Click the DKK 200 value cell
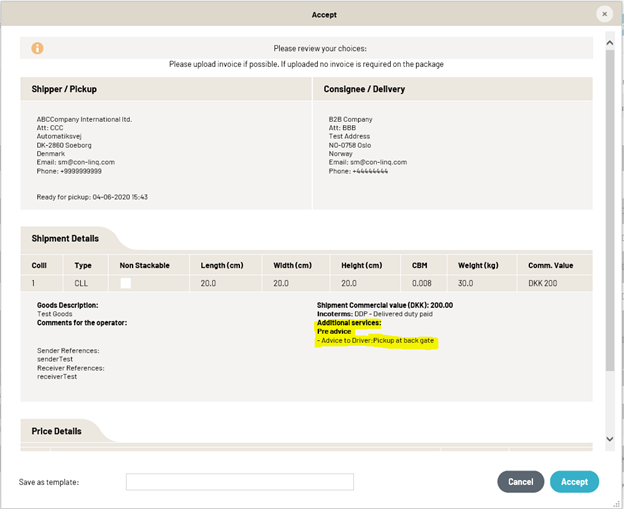Viewport: 624px width, 509px height. tap(543, 284)
